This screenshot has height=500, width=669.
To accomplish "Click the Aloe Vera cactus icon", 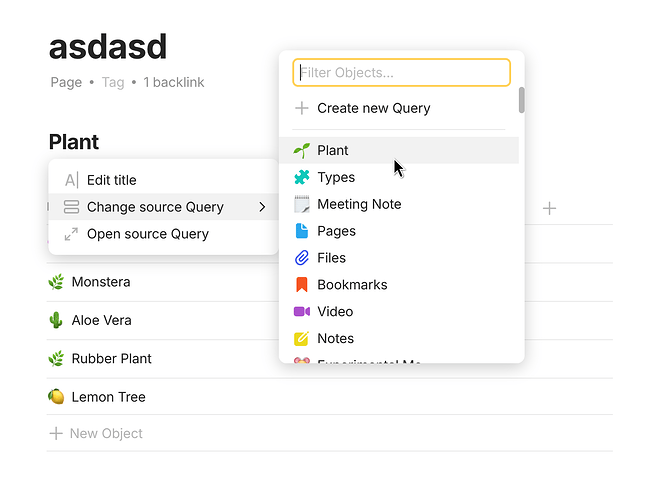I will click(x=56, y=320).
